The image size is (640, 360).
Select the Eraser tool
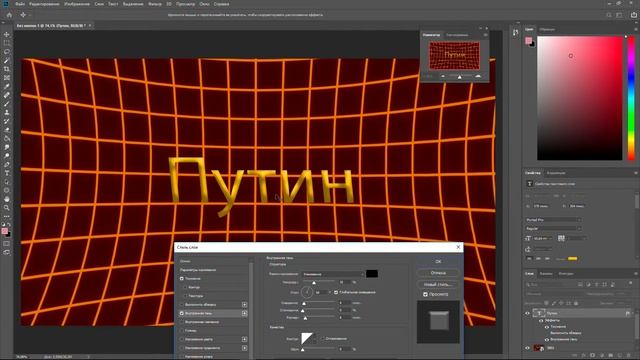[x=7, y=129]
